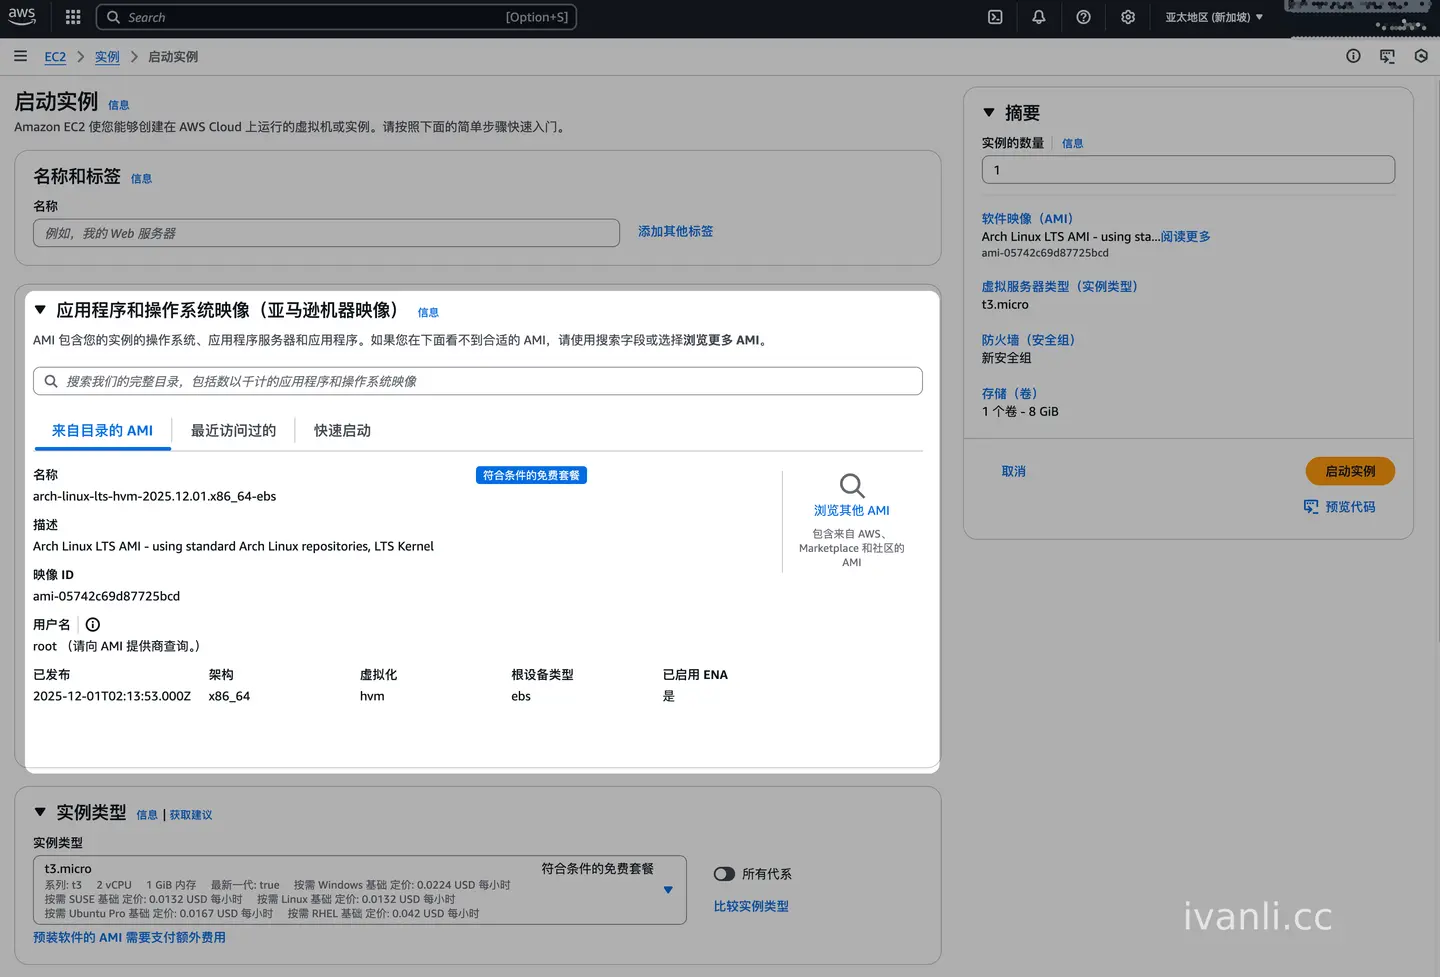This screenshot has width=1440, height=977.
Task: Click 比较实例类型 link
Action: [x=751, y=906]
